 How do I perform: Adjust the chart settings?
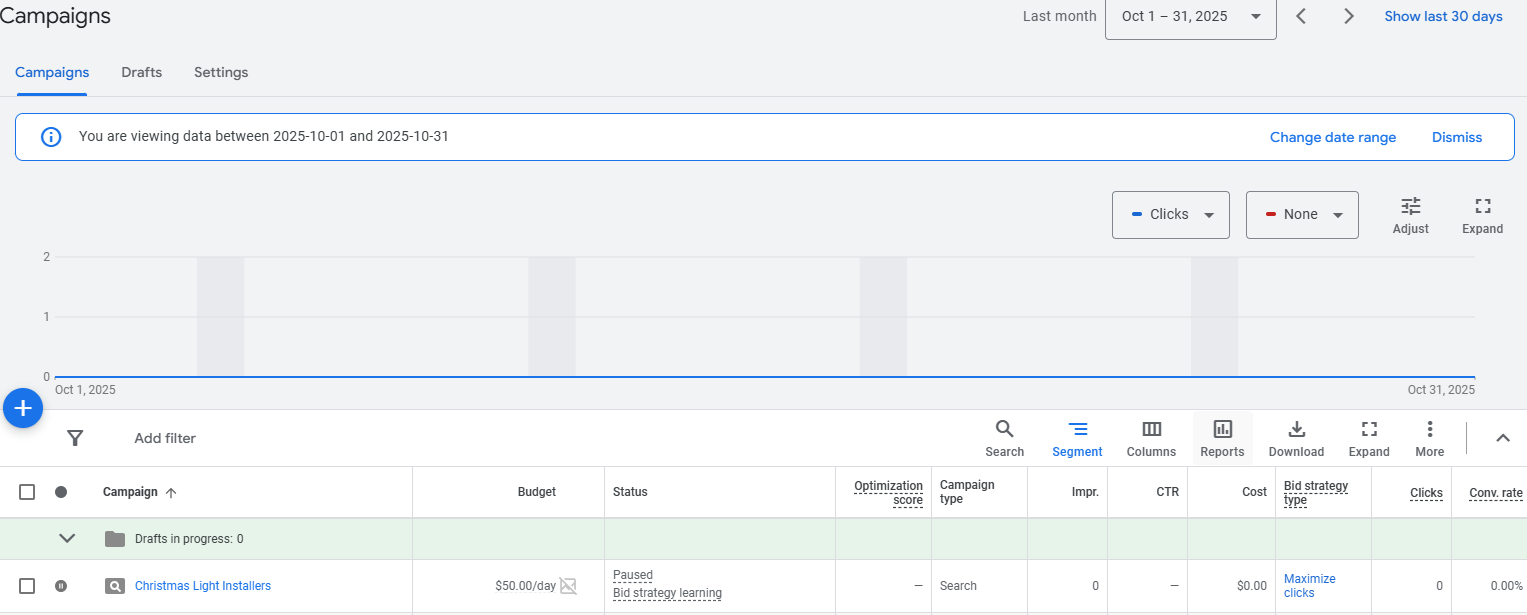pyautogui.click(x=1410, y=215)
